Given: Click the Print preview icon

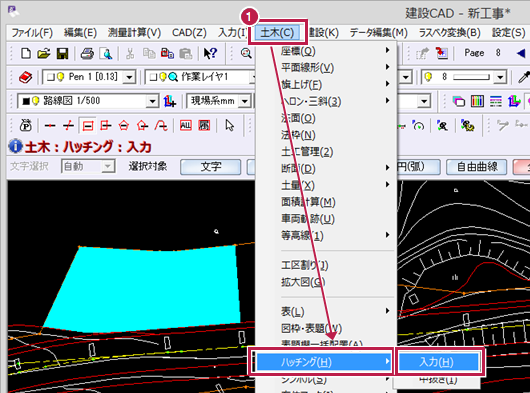Looking at the screenshot, I should pyautogui.click(x=106, y=53).
